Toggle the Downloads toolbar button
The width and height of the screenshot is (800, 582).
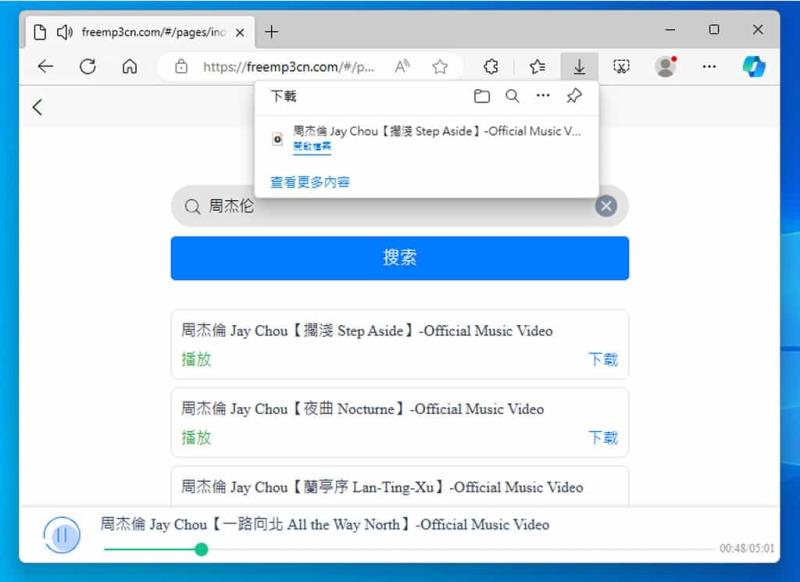(x=579, y=66)
